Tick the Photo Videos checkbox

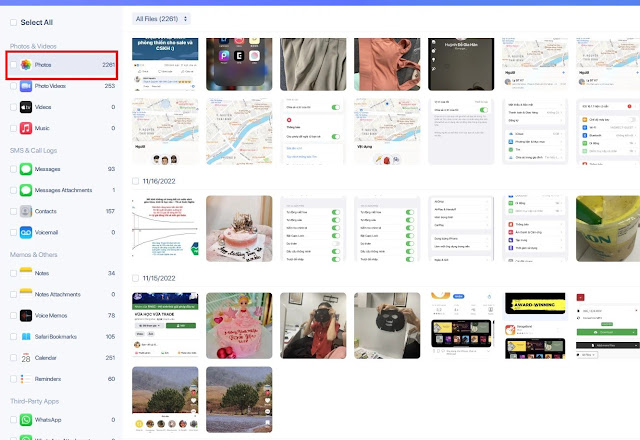13,86
